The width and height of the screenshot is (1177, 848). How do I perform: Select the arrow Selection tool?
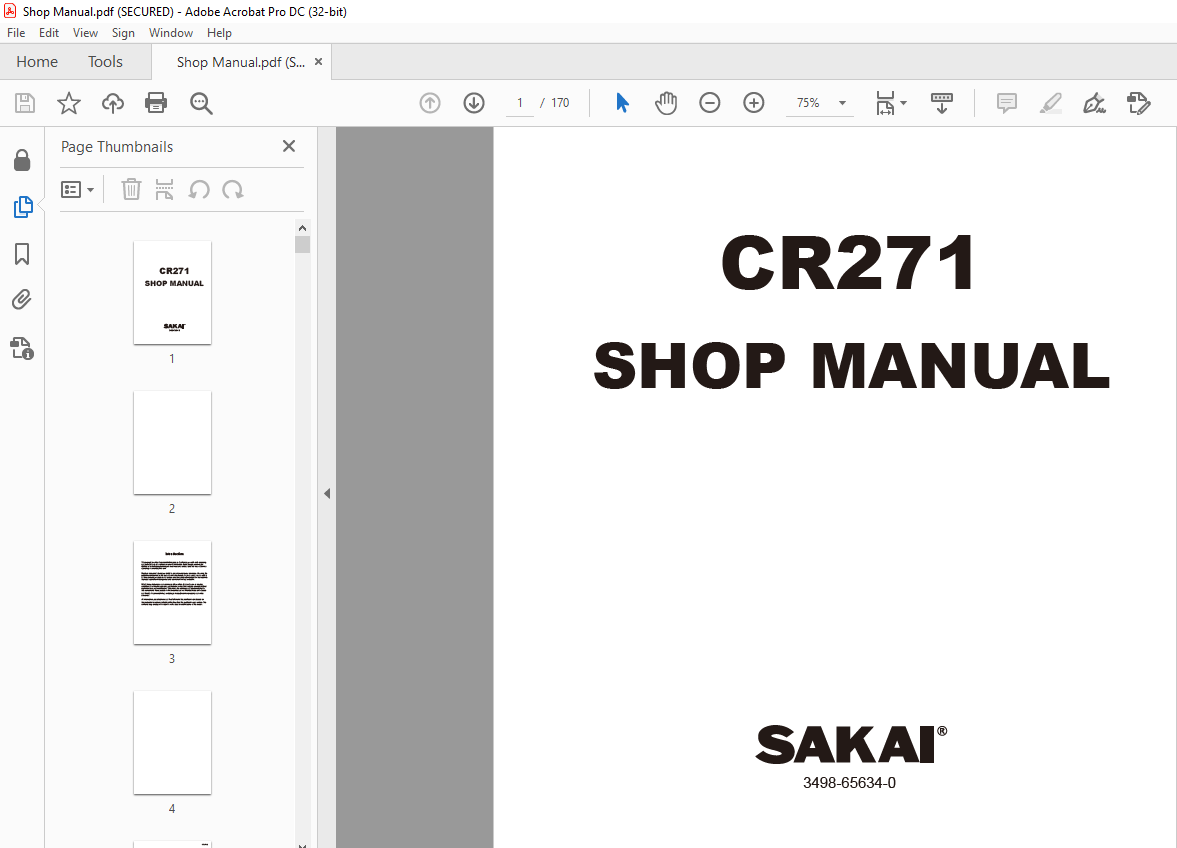pyautogui.click(x=622, y=103)
